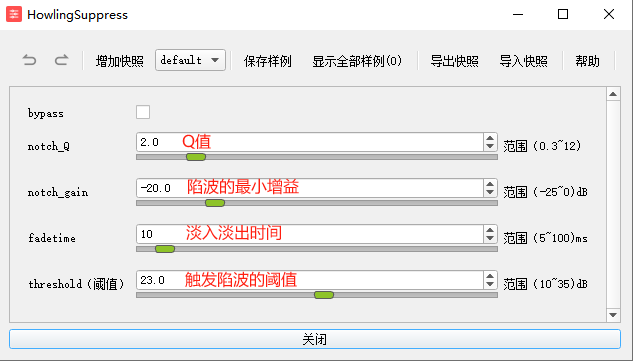The height and width of the screenshot is (364, 635).
Task: Click the 范围 (0.3~12) range text
Action: tap(542, 146)
